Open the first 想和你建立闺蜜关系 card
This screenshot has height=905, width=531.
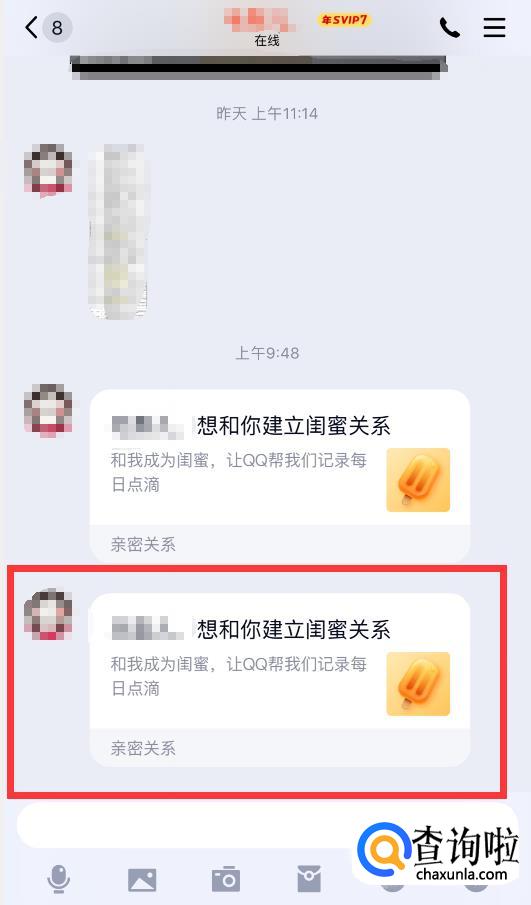(280, 476)
